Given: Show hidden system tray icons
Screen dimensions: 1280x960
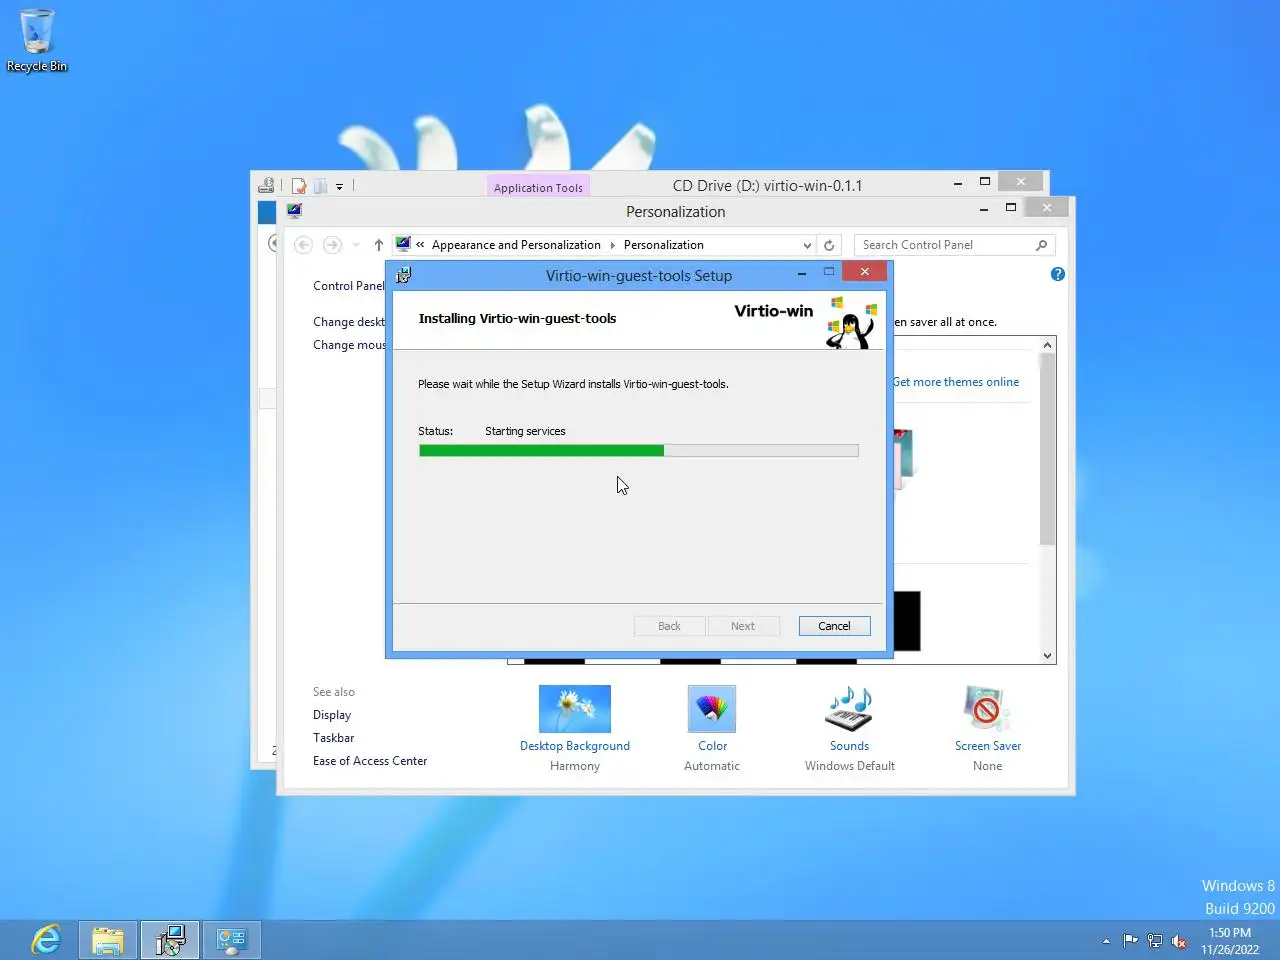Looking at the screenshot, I should tap(1106, 941).
